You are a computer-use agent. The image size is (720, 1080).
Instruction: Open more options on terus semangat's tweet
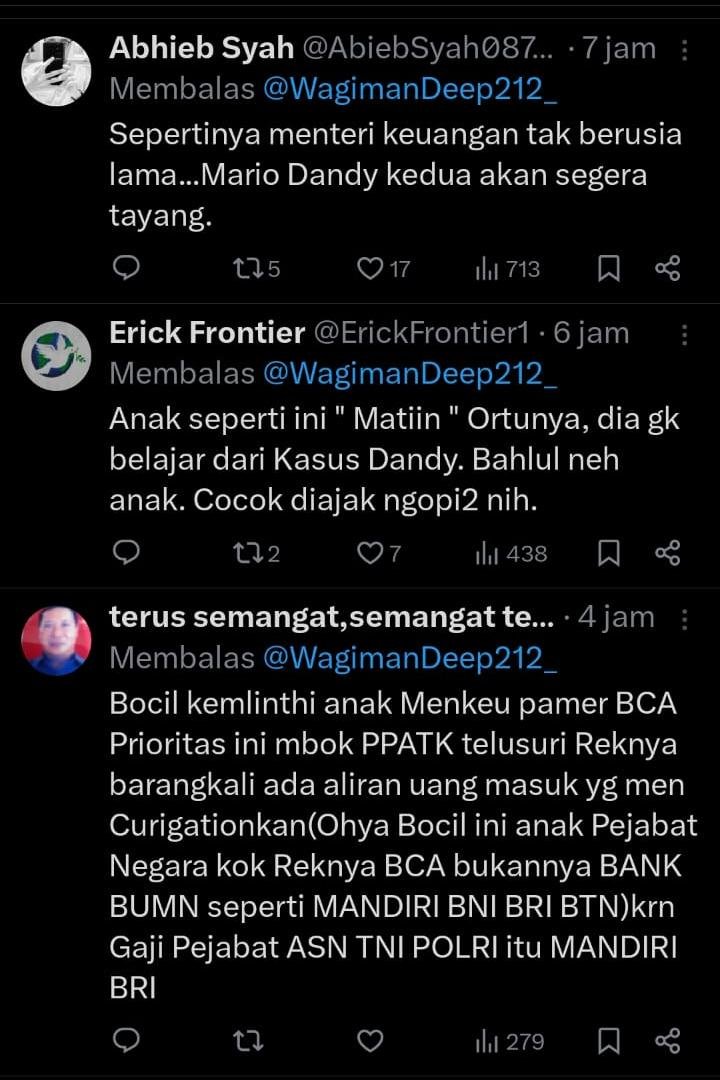pos(685,619)
